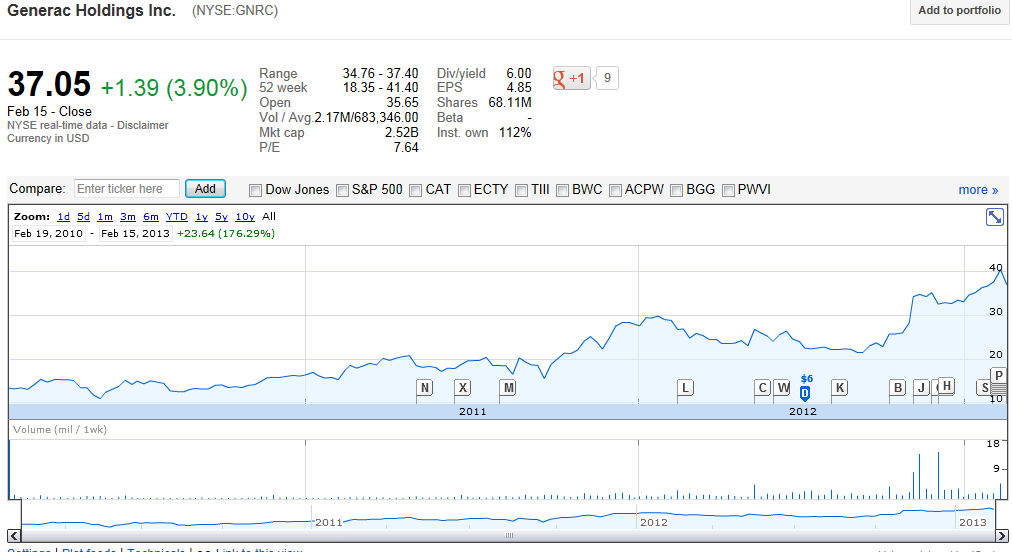The image size is (1012, 553).
Task: Focus the Enter ticker here field
Action: [126, 188]
